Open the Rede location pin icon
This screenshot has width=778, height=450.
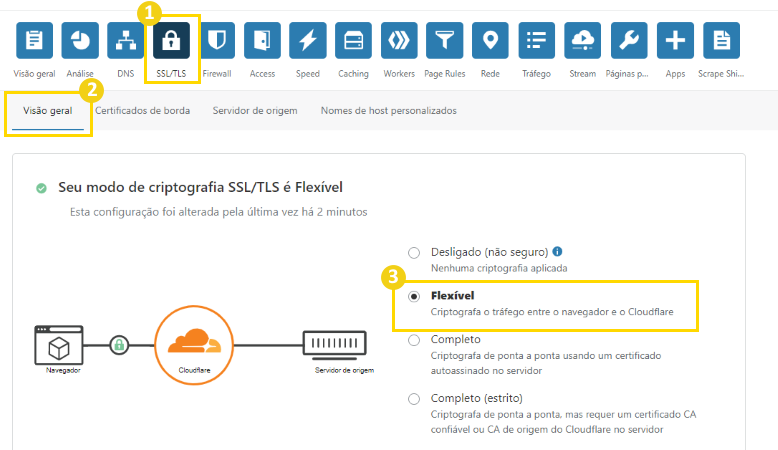tap(490, 40)
